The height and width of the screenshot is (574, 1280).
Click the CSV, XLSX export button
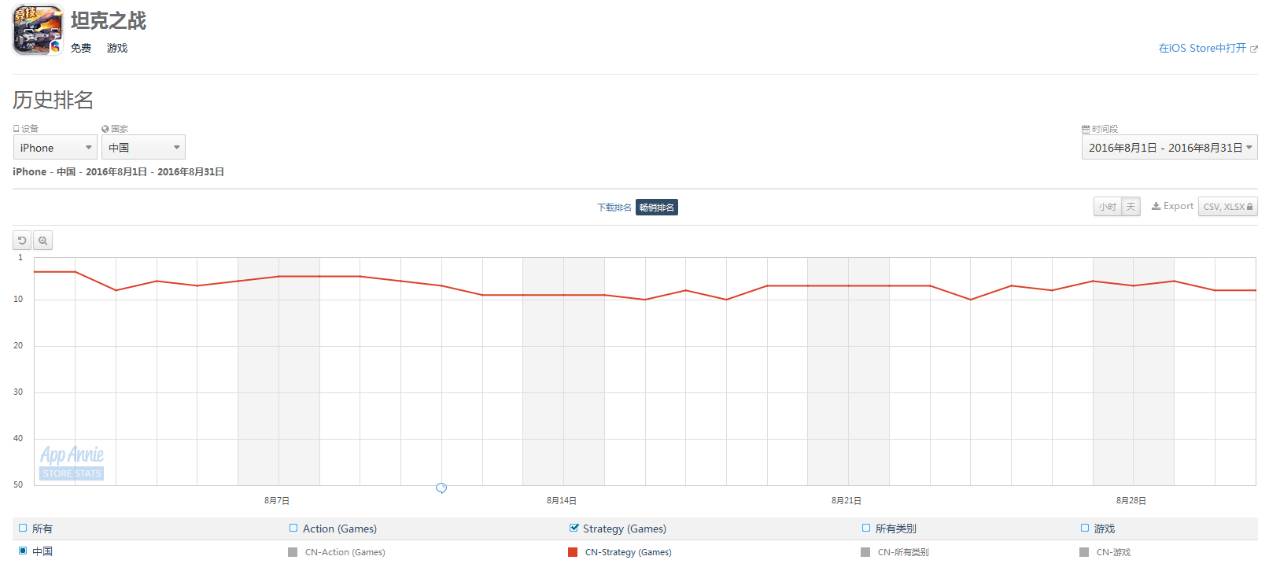pyautogui.click(x=1228, y=207)
